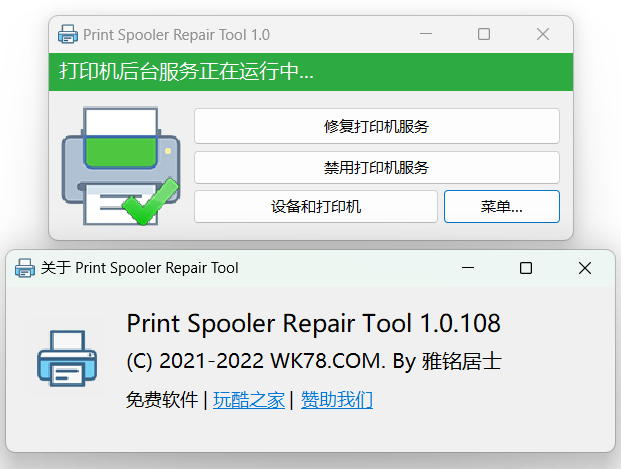Click the 禁用打印机服务 disable button

377,168
